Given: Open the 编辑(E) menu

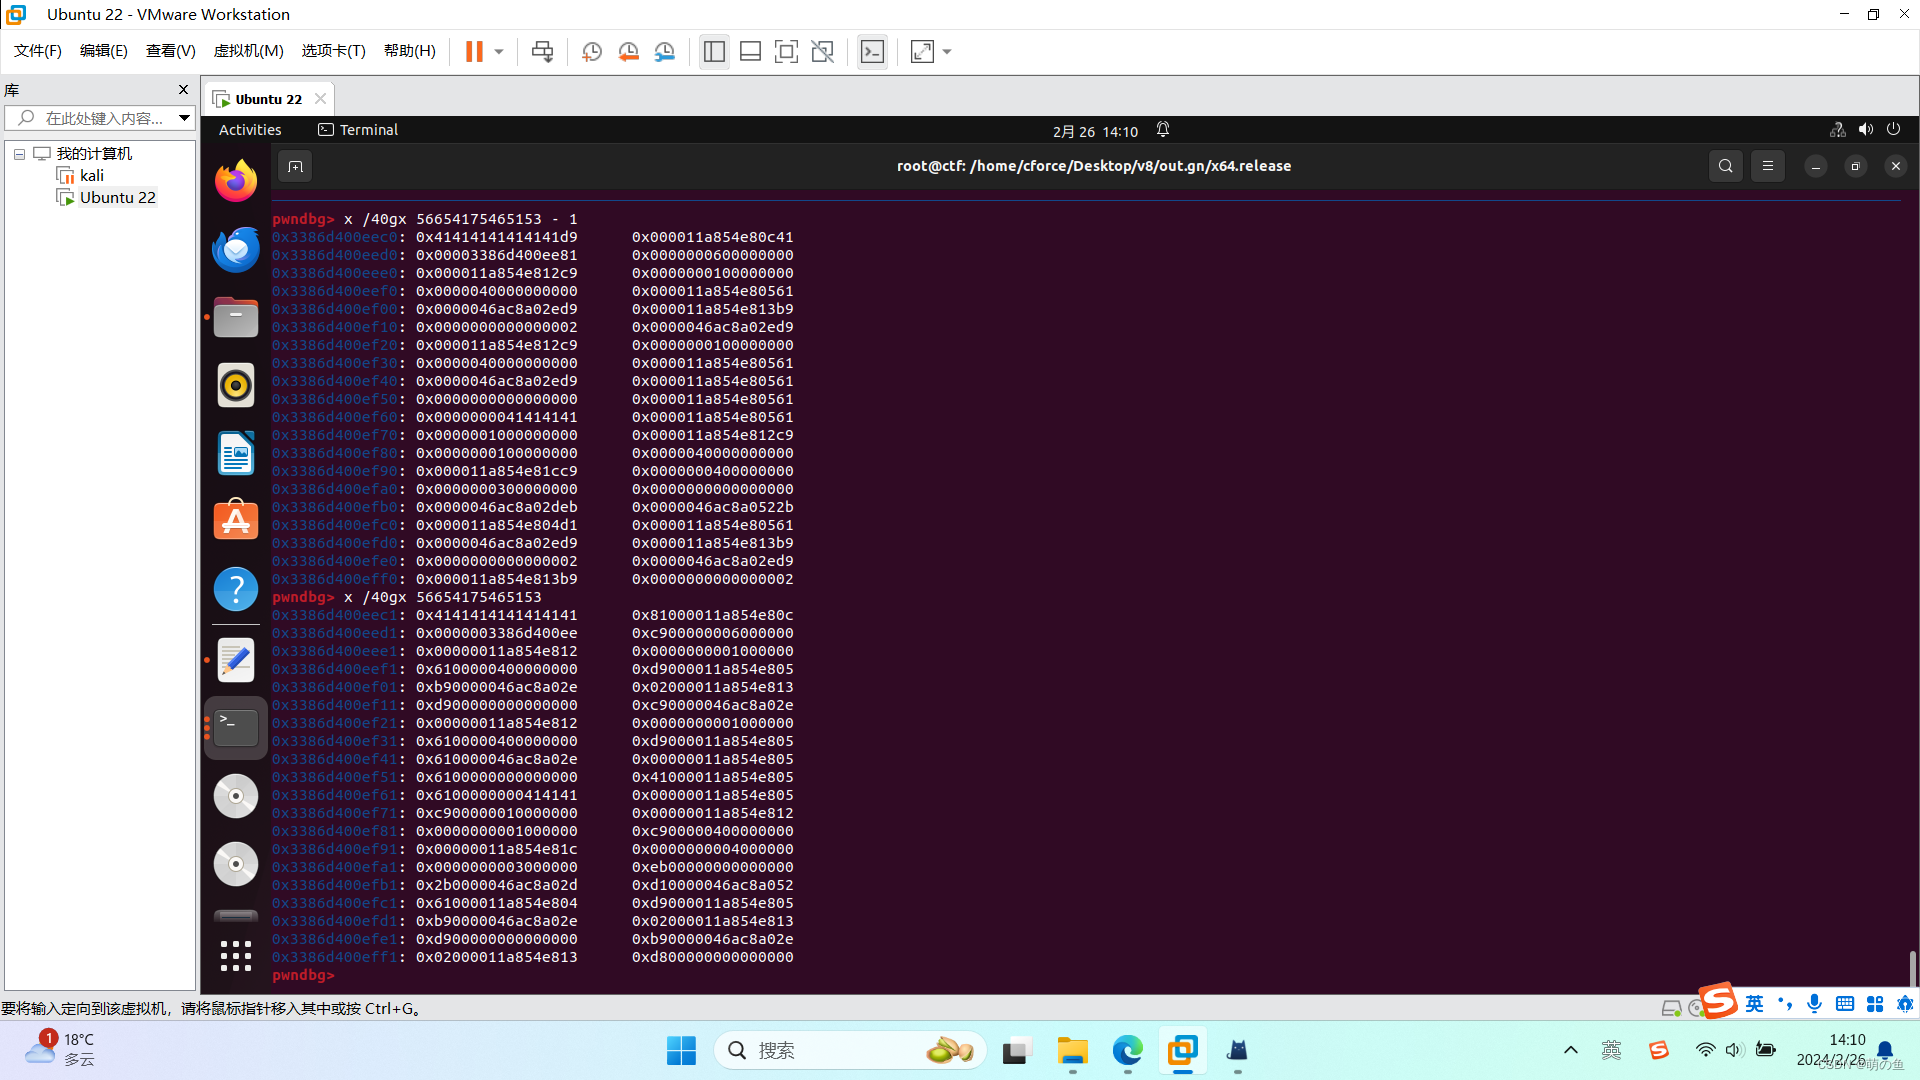Looking at the screenshot, I should point(104,51).
